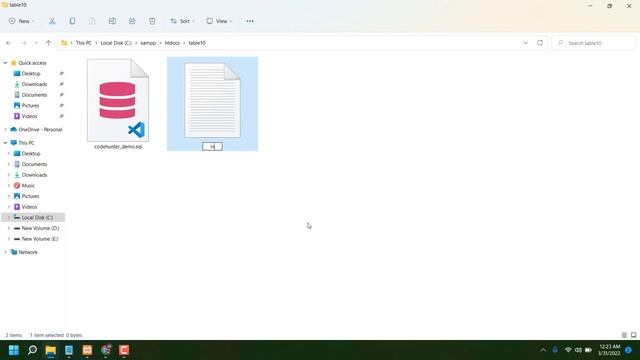
Task: Open Wi-Fi network tray icon
Action: (568, 350)
